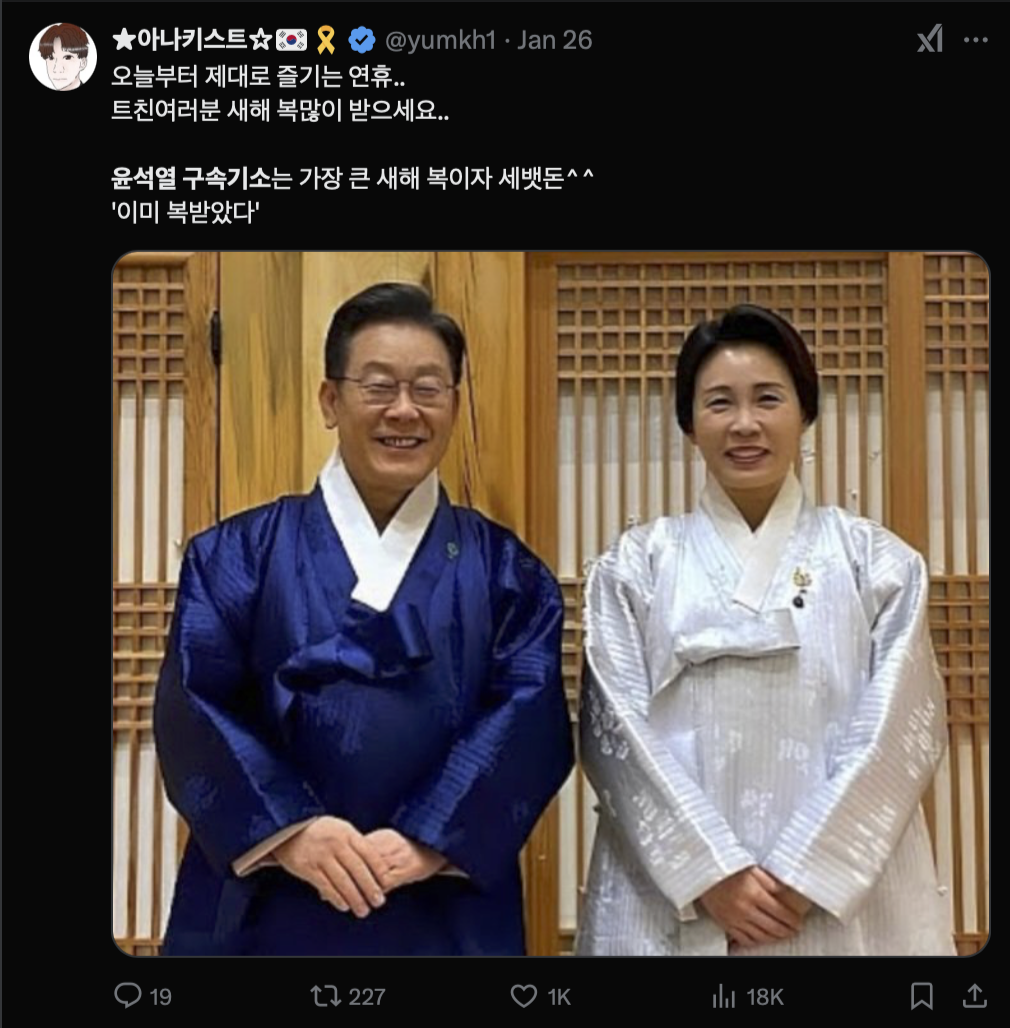Open the attached hanbok couple photo
This screenshot has width=1010, height=1028.
click(x=551, y=604)
